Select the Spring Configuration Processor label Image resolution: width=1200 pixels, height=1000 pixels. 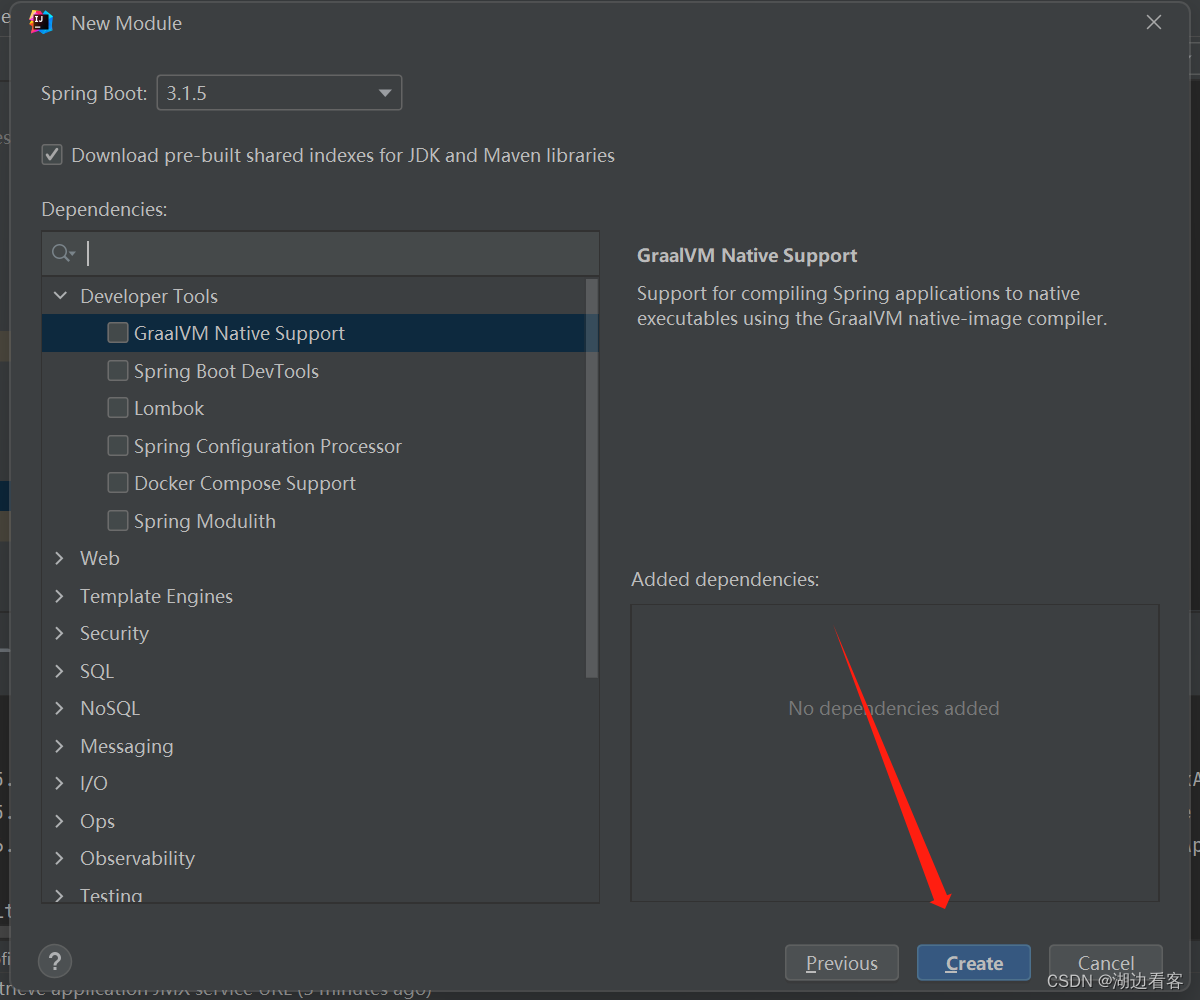click(268, 446)
